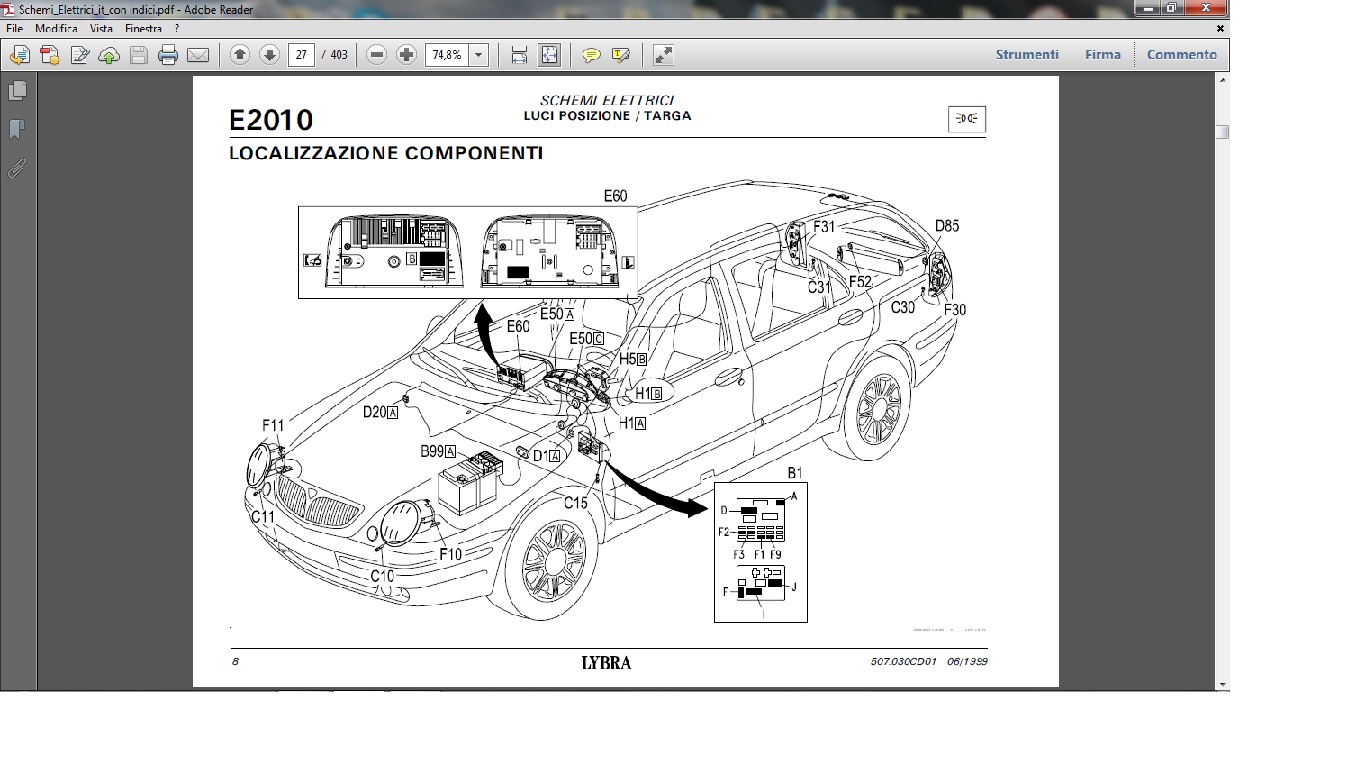Open the Commento pane
This screenshot has width=1366, height=768.
1182,55
